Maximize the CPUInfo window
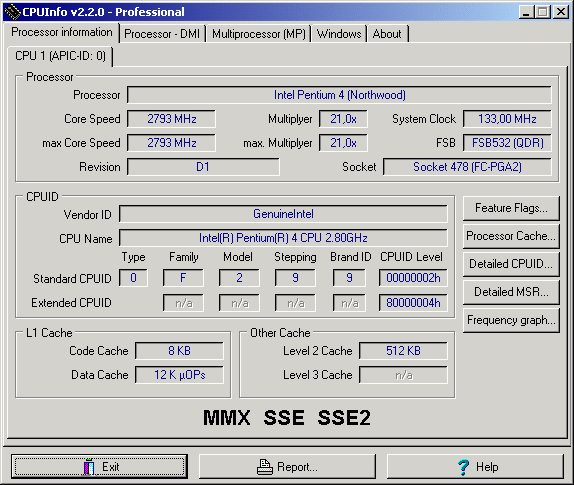This screenshot has width=574, height=485. tap(543, 12)
